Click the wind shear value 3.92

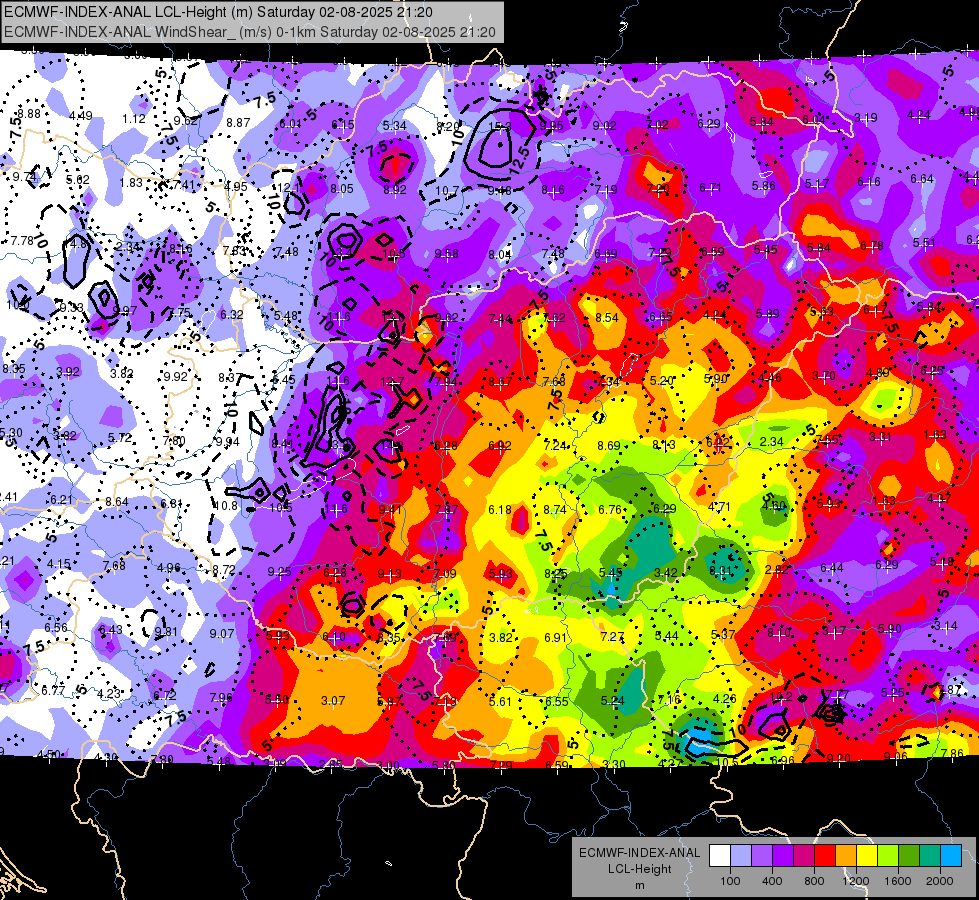pos(68,372)
